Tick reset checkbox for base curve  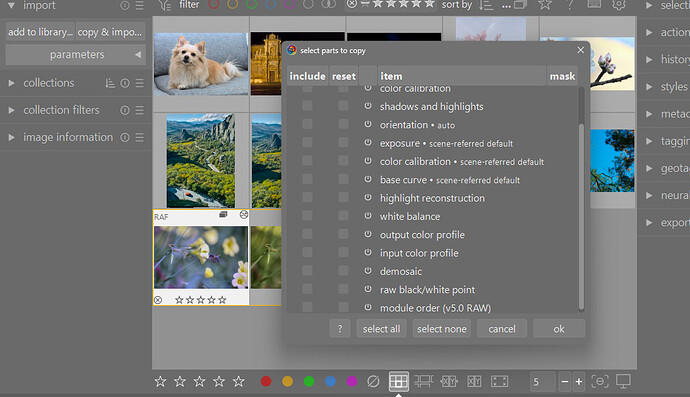[x=343, y=179]
